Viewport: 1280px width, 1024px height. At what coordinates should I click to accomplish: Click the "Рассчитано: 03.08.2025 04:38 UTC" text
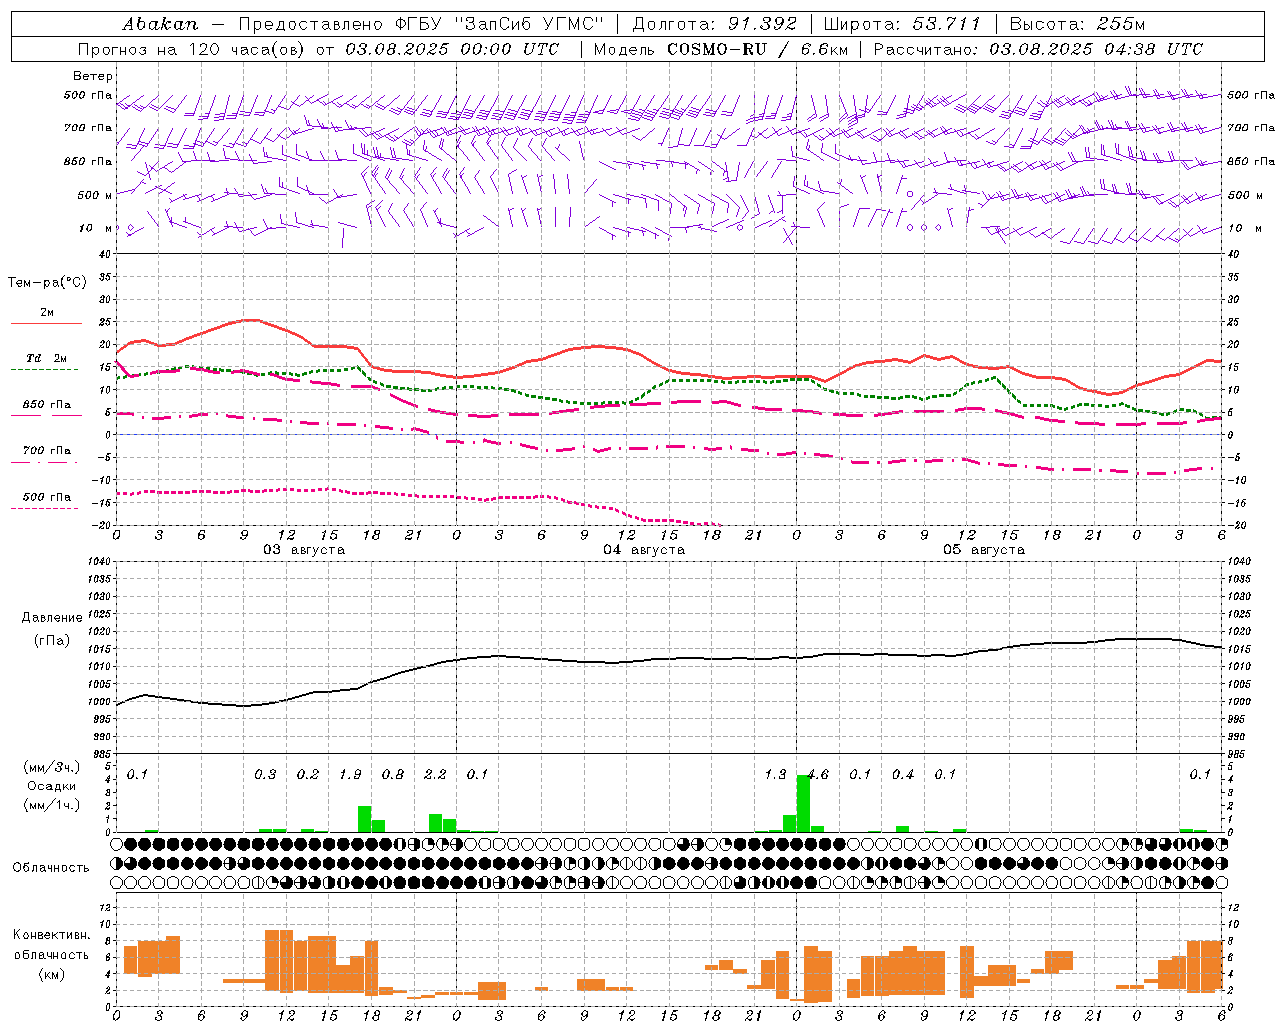click(x=1038, y=49)
